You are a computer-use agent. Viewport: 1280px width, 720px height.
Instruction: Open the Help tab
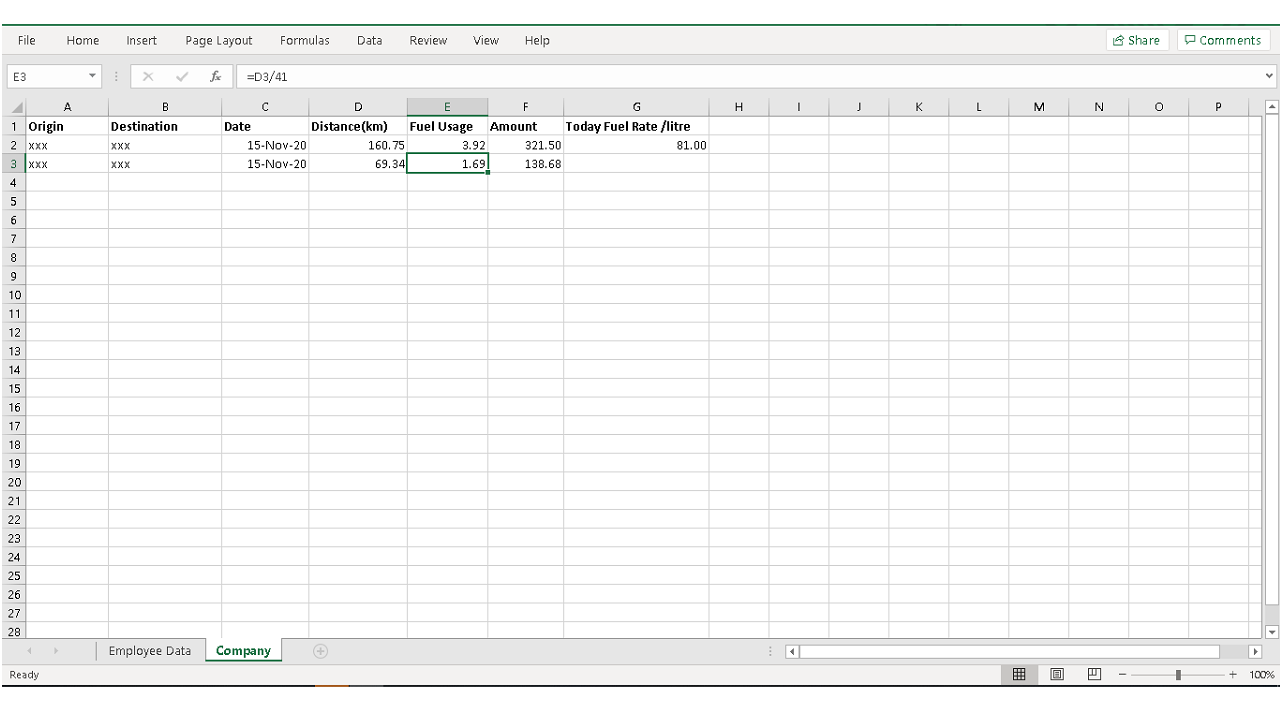click(x=537, y=40)
